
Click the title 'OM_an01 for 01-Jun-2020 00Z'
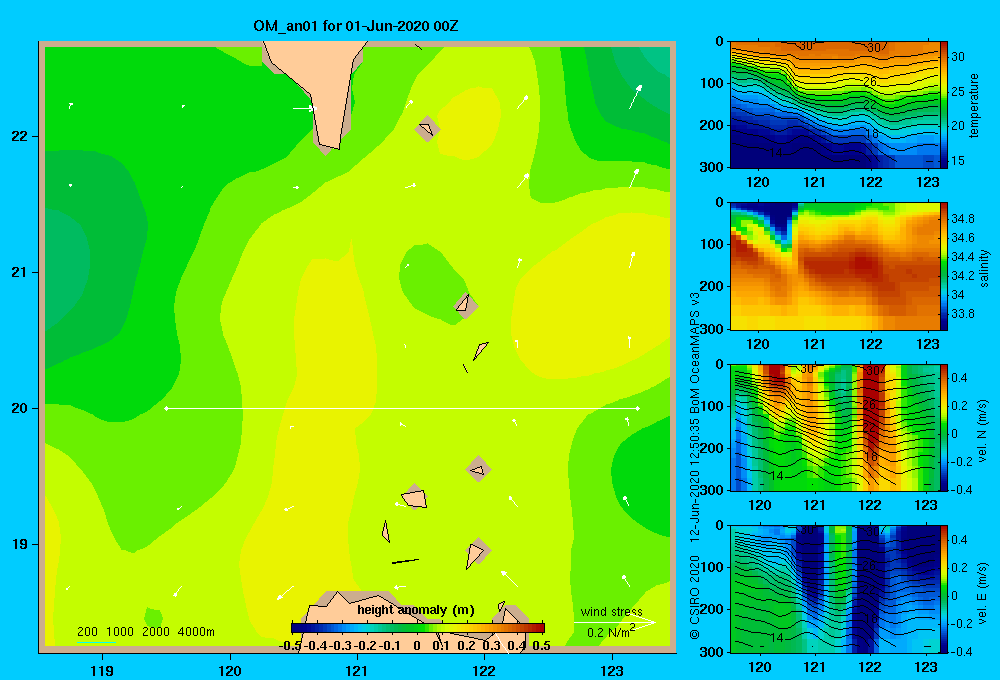pos(355,26)
